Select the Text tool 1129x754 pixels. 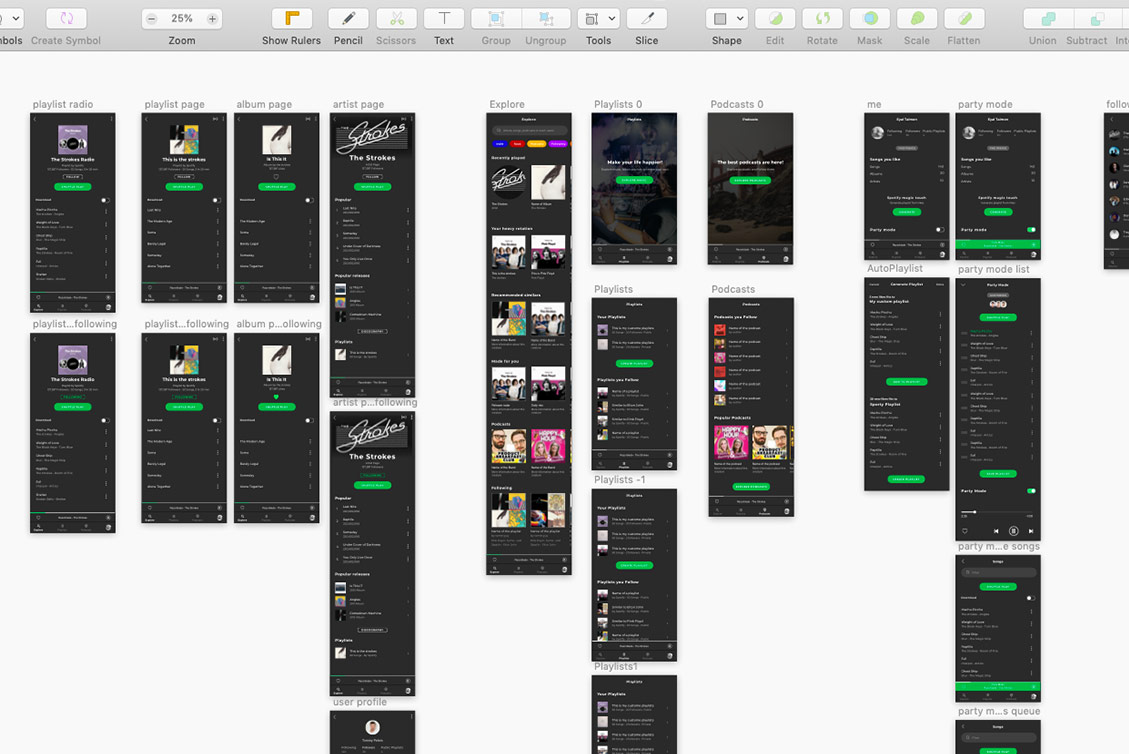[x=443, y=19]
